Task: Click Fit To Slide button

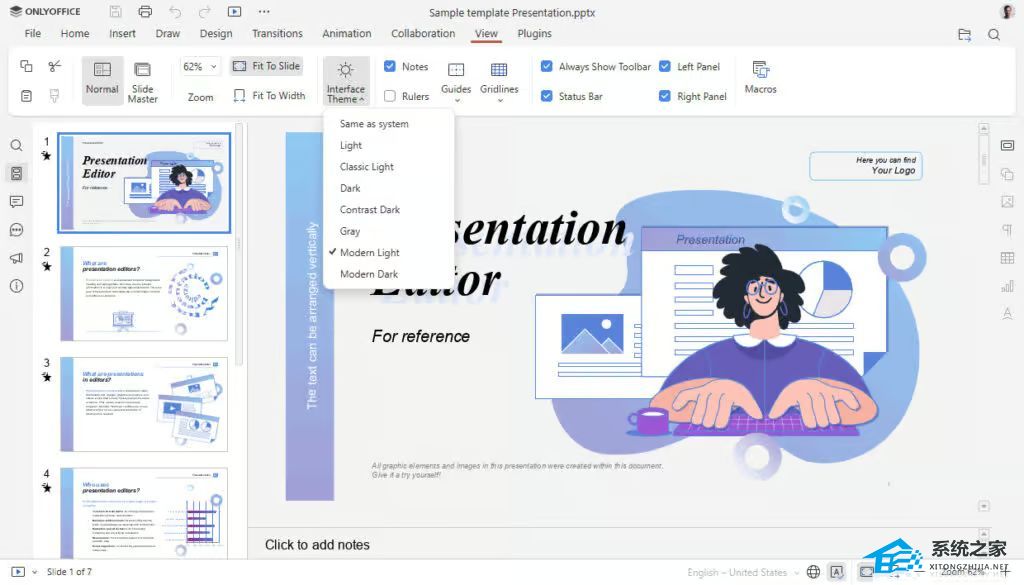Action: (266, 66)
